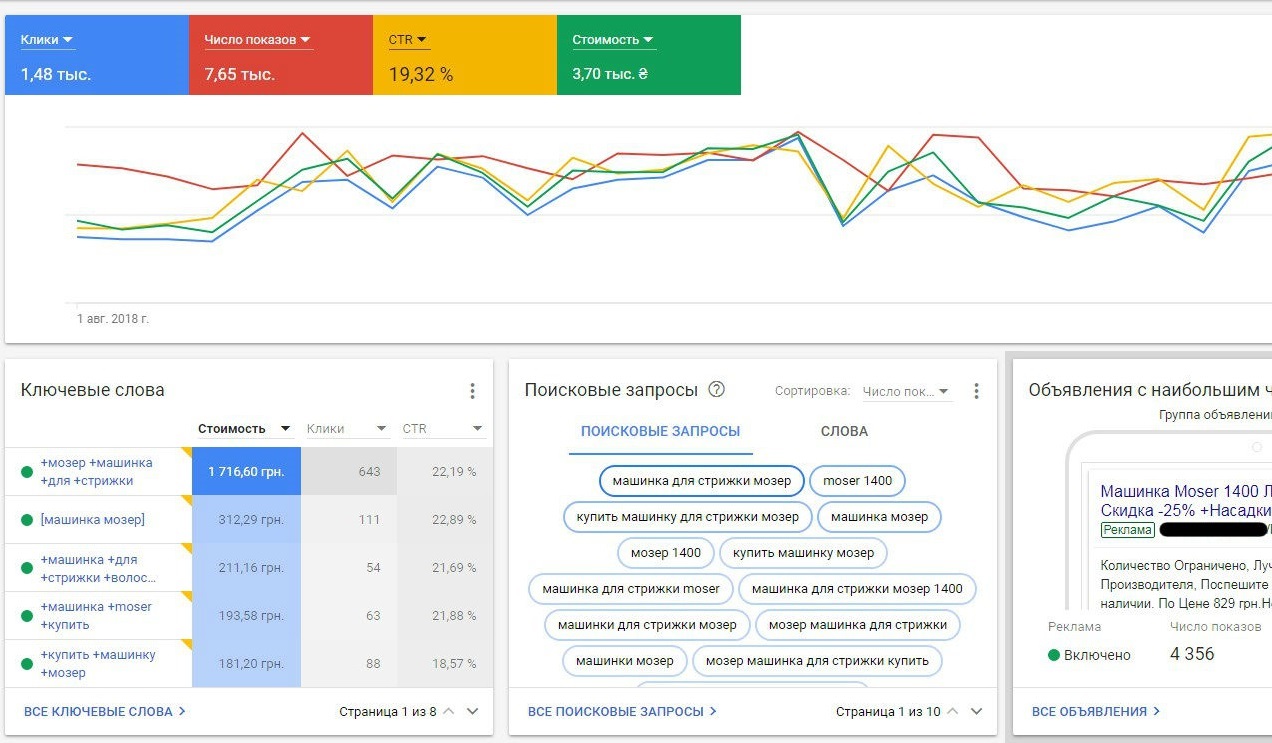Open the [машинка мозер] keyword link
Viewport: 1272px width, 743px height.
(x=93, y=520)
